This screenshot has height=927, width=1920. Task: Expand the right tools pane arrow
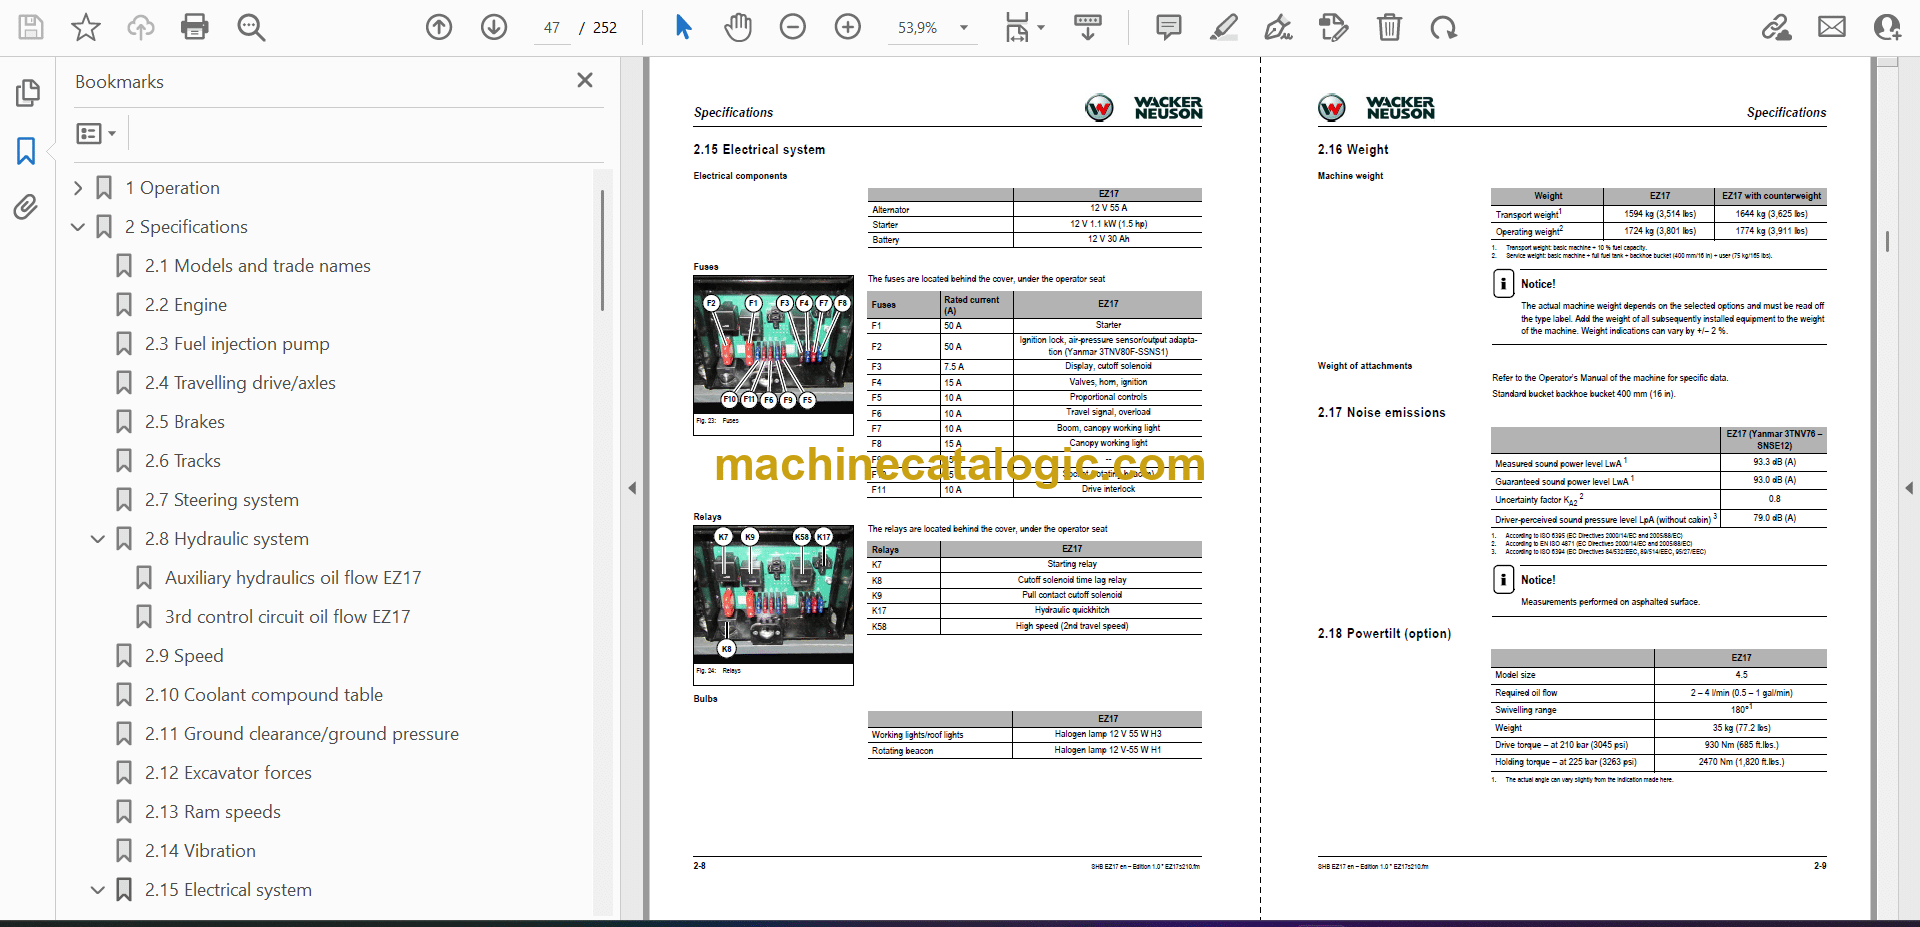(1909, 488)
